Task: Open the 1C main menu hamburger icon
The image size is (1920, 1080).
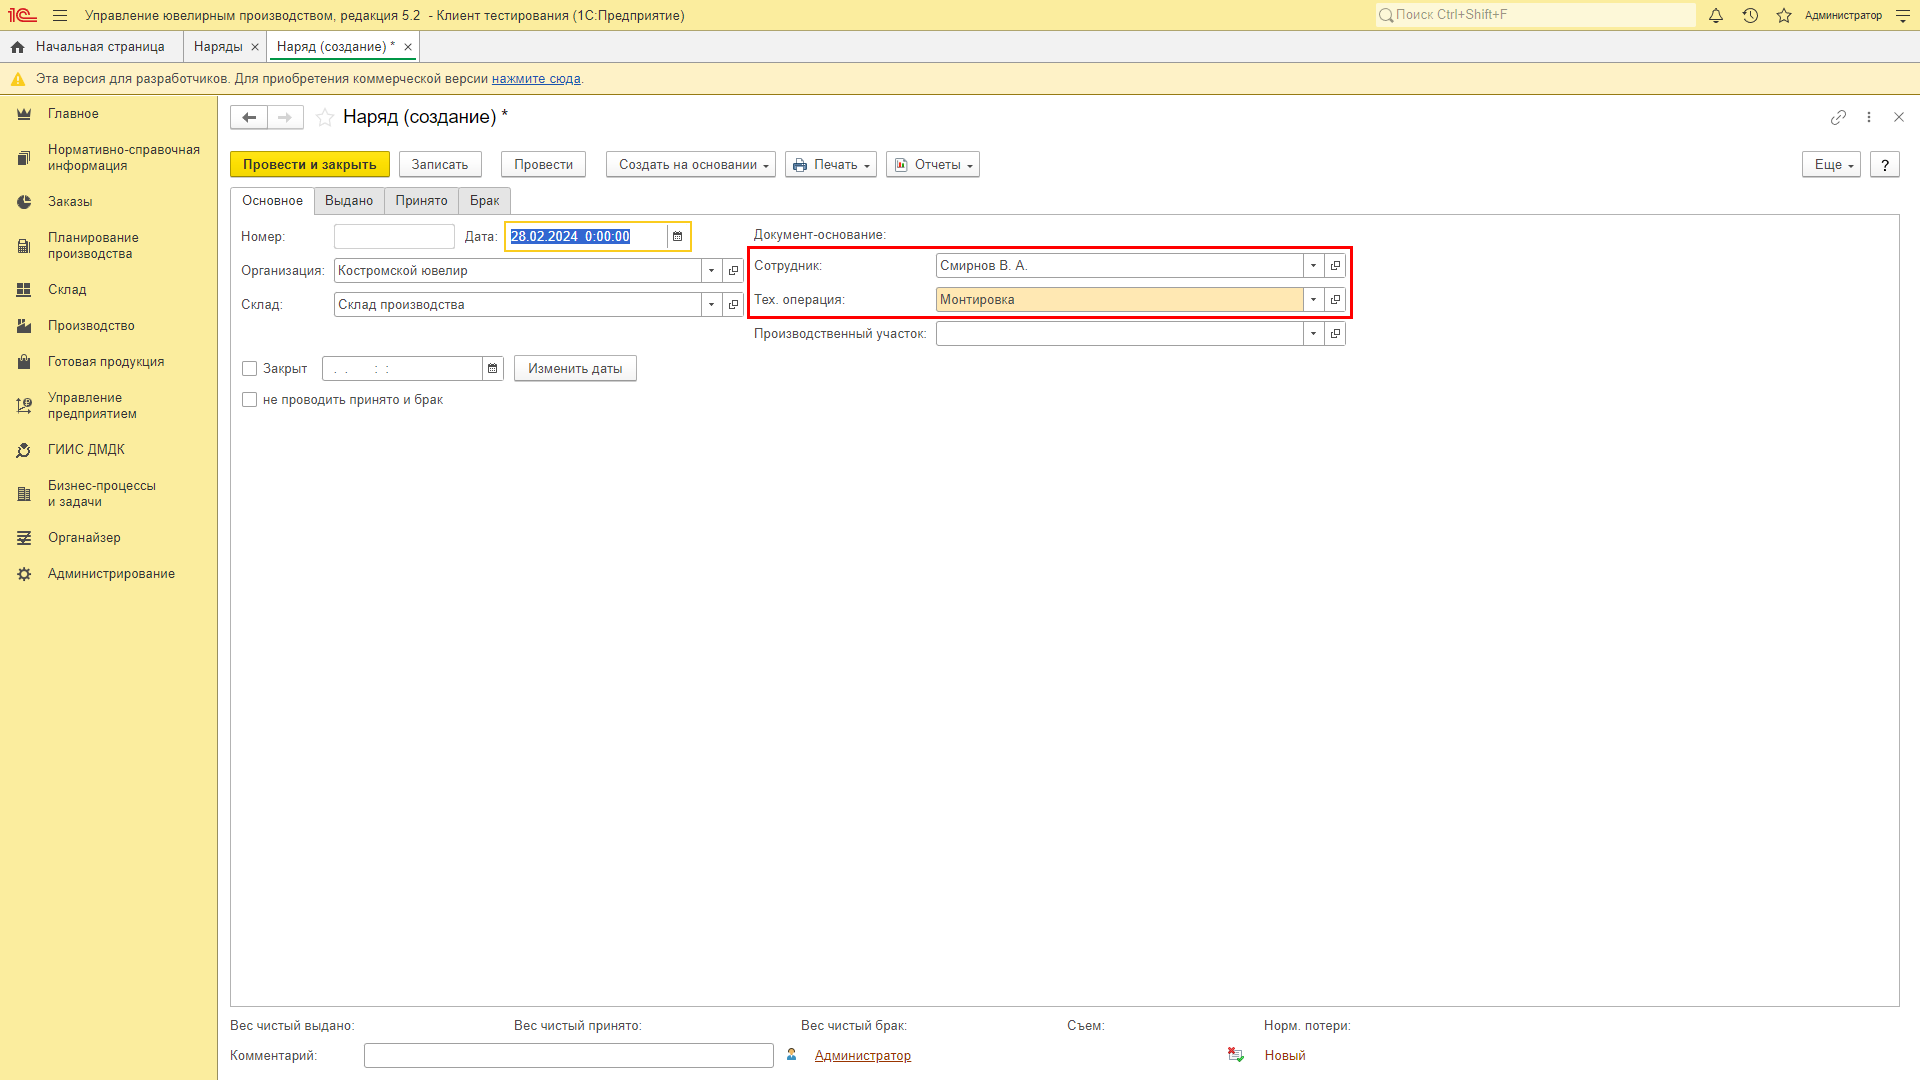Action: click(x=60, y=16)
